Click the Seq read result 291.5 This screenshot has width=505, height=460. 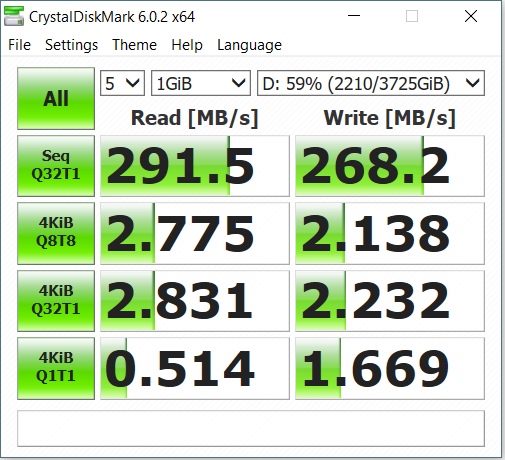pyautogui.click(x=195, y=166)
